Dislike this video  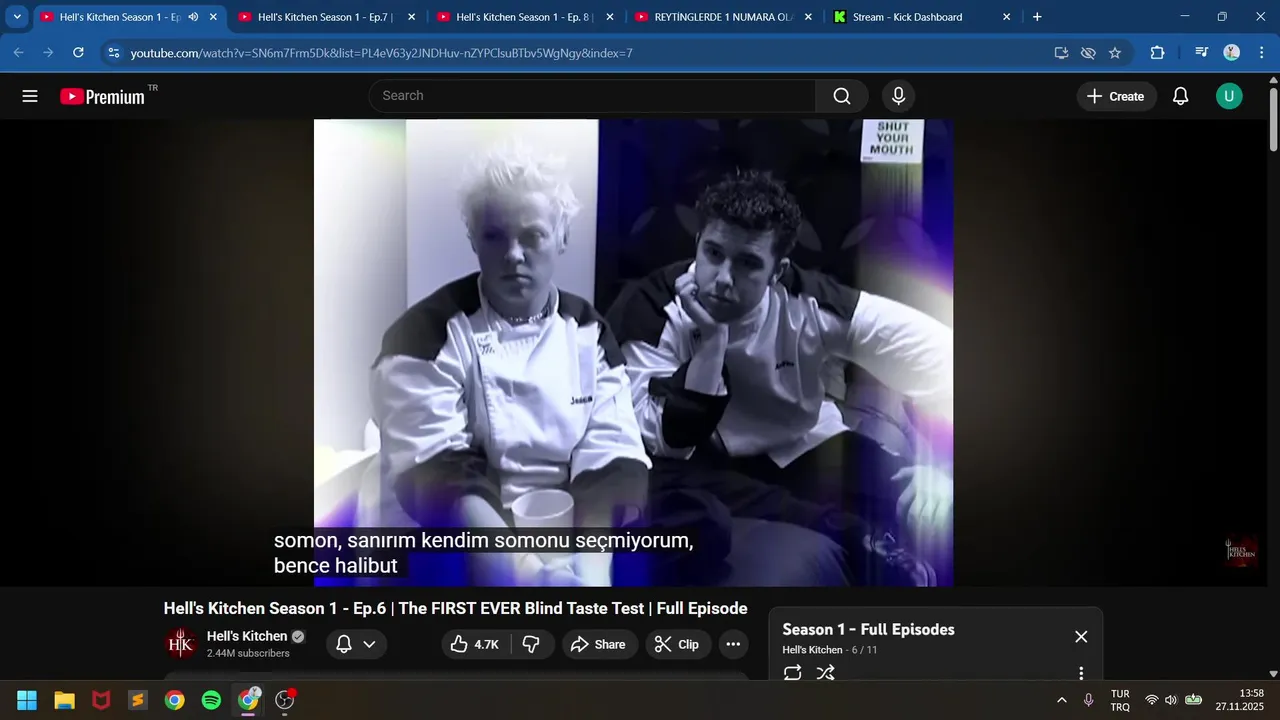pyautogui.click(x=531, y=644)
